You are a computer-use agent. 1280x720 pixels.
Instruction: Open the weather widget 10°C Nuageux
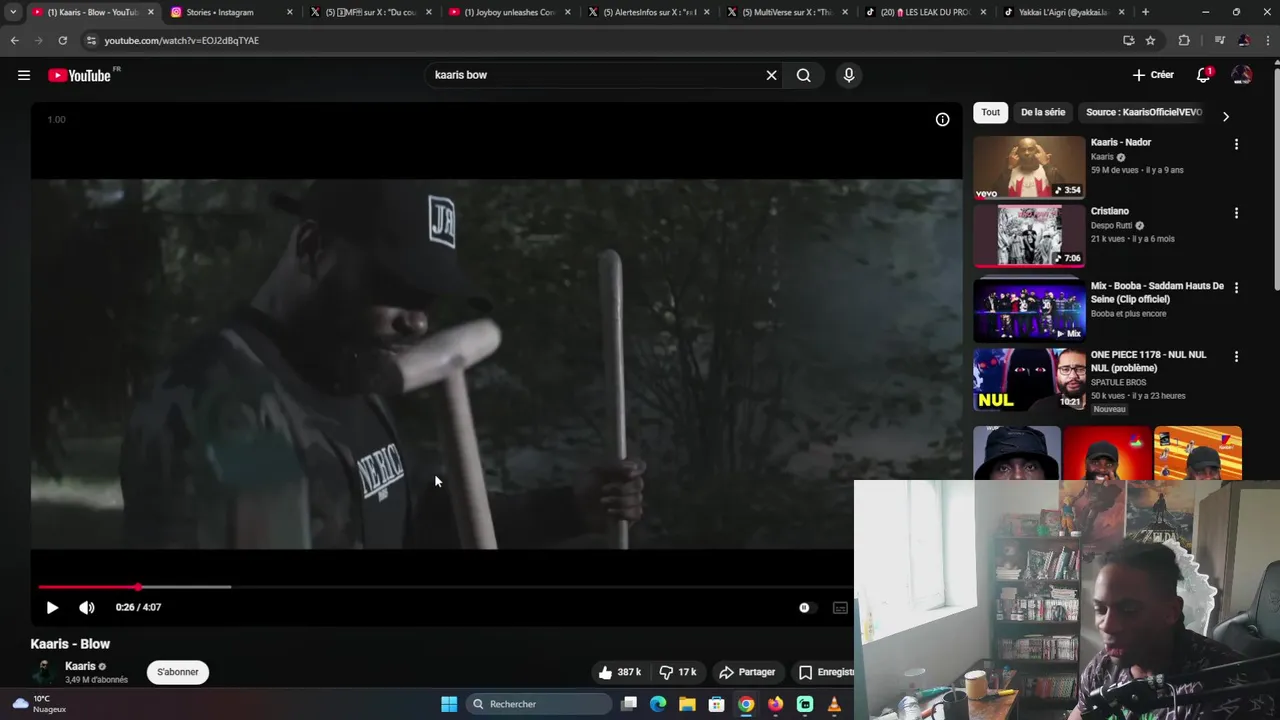coord(38,704)
